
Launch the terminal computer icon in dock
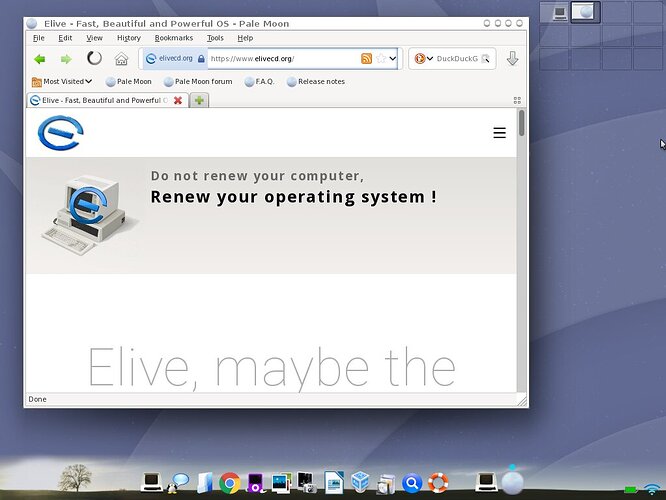pos(152,482)
